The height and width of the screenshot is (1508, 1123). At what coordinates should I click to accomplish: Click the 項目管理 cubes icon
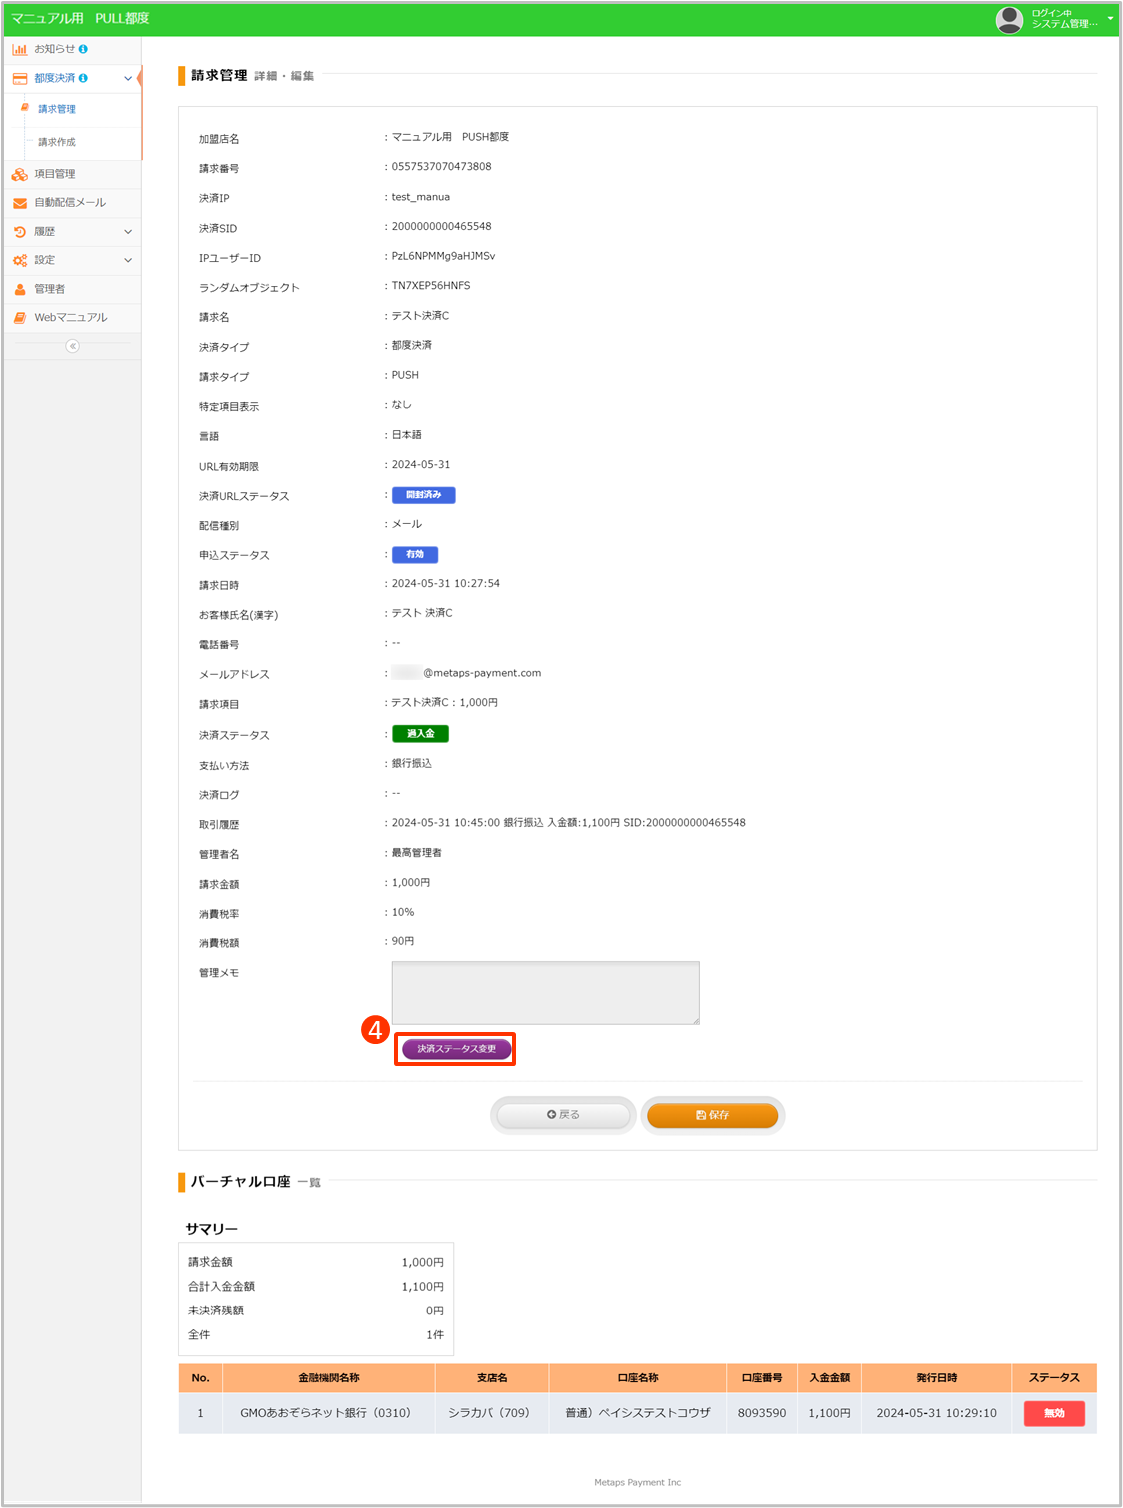(20, 174)
